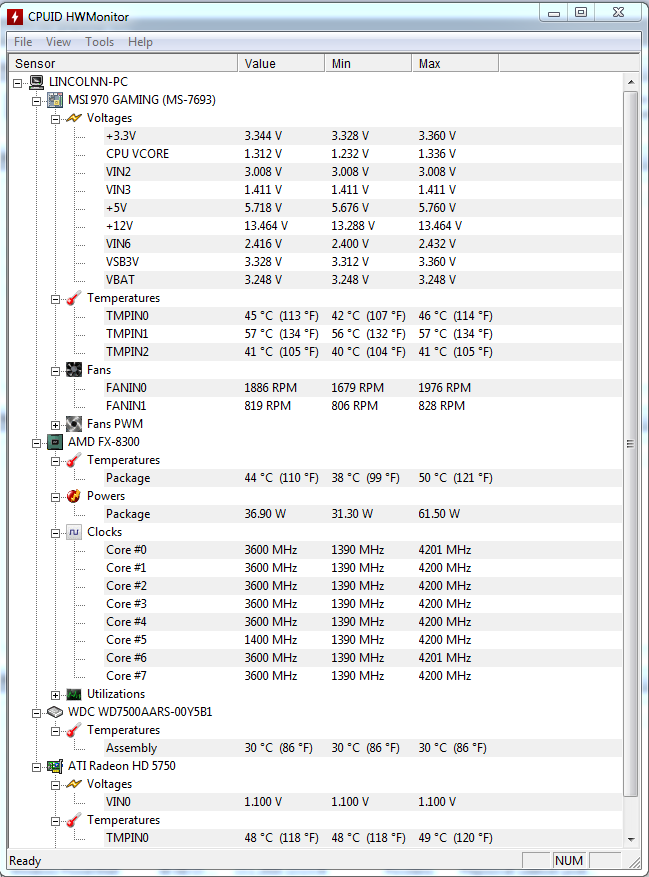Click the WDC hard drive icon
This screenshot has width=649, height=877.
(x=55, y=713)
